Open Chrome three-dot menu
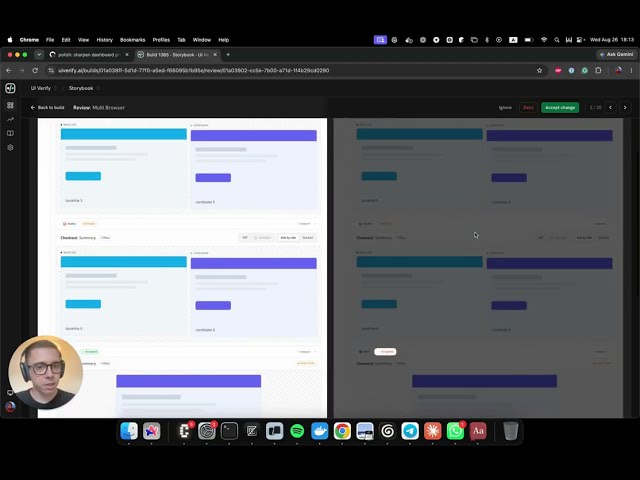The image size is (640, 480). click(631, 71)
